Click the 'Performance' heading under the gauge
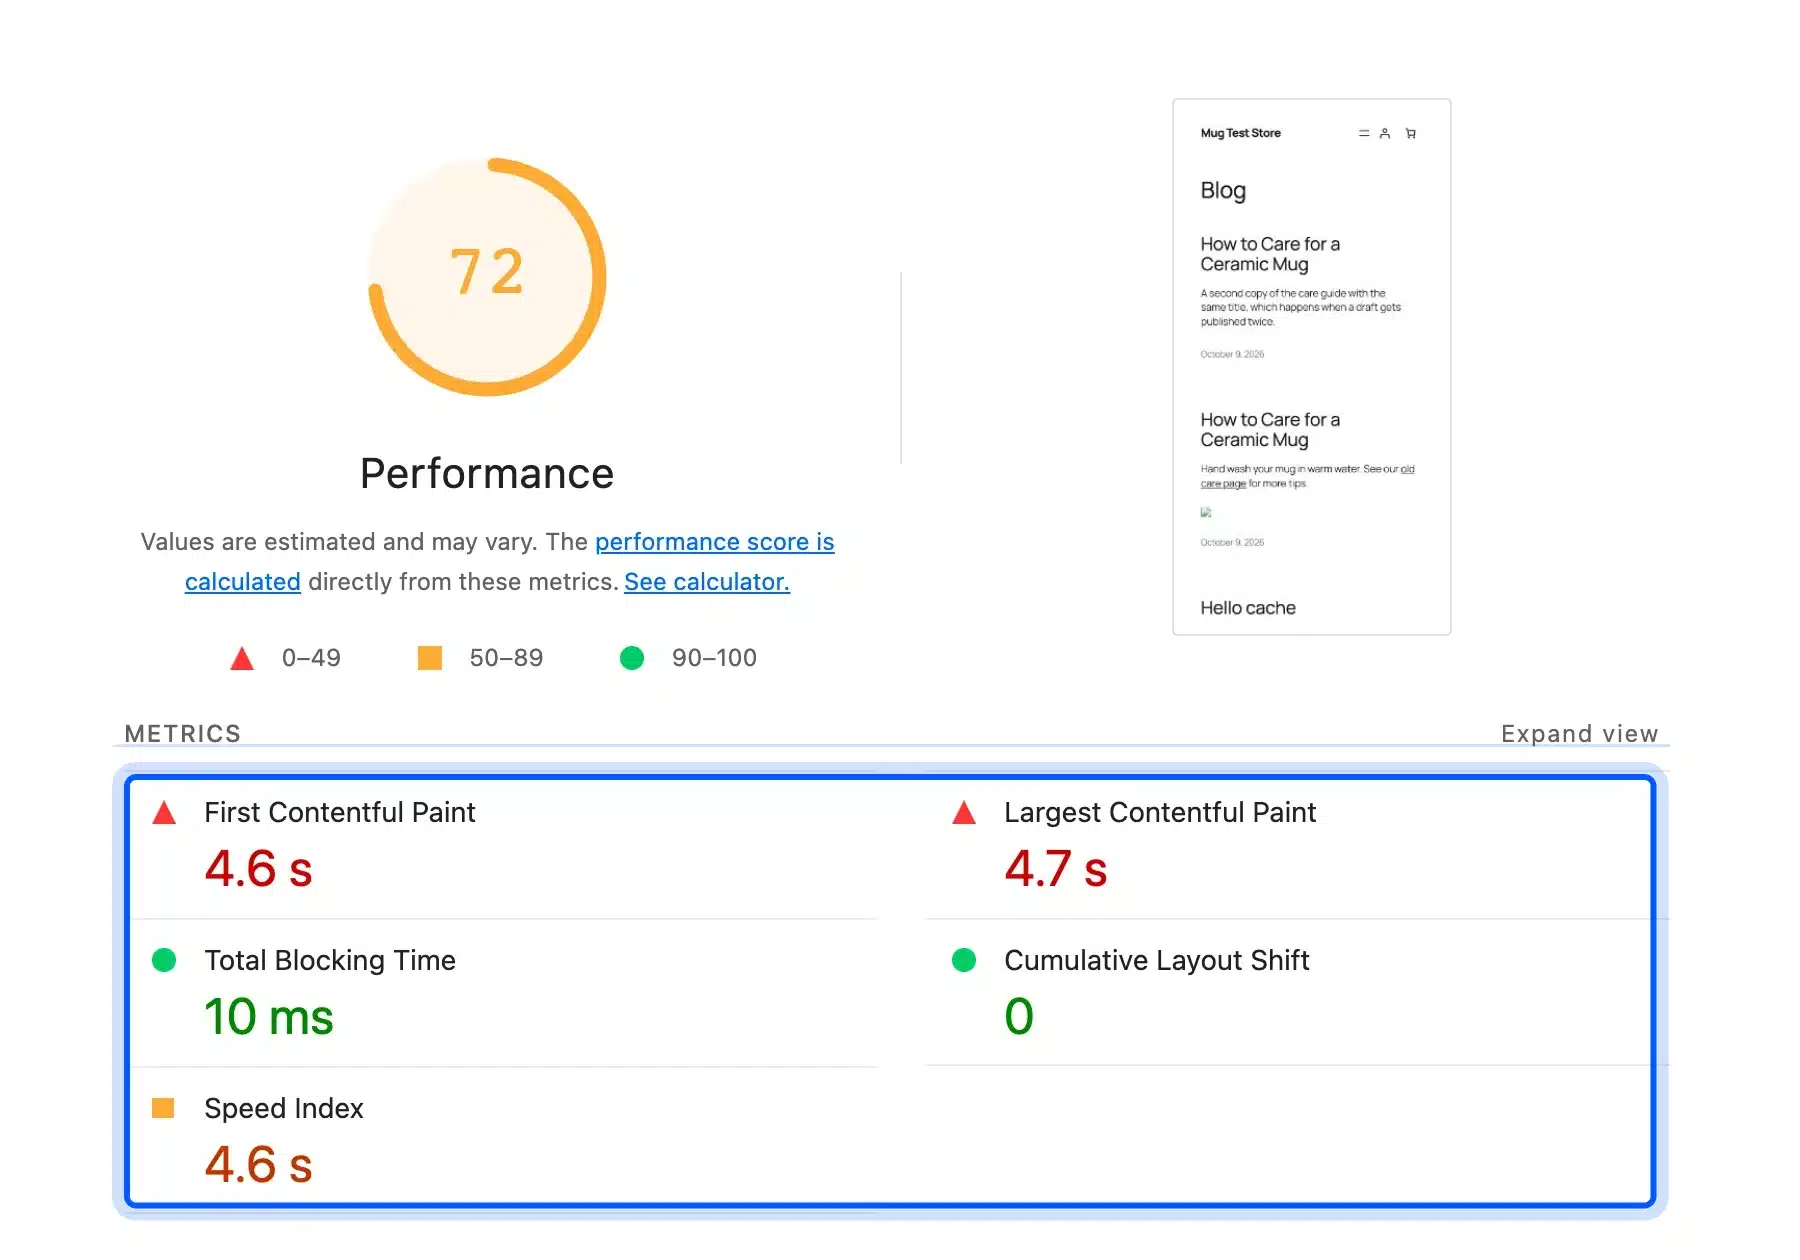Screen dimensions: 1800x1260 coord(487,474)
